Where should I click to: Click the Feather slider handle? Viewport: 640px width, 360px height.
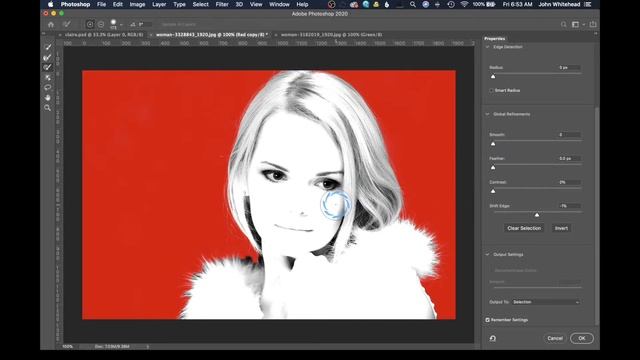[x=493, y=167]
